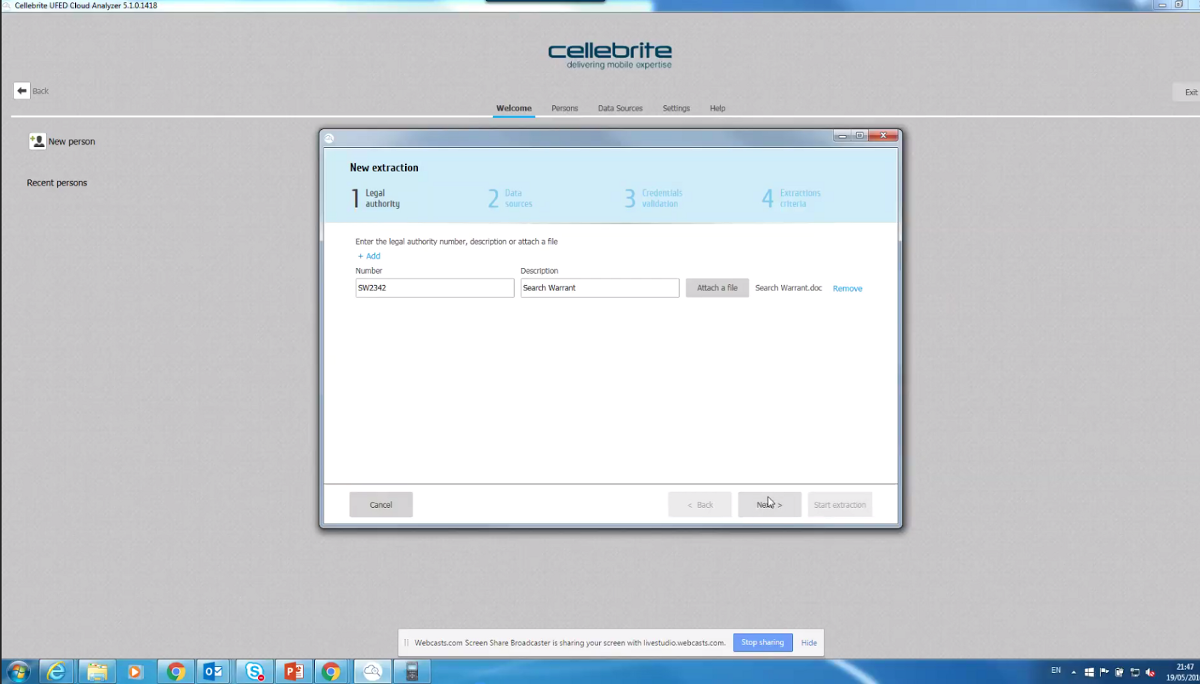Screen dimensions: 1200x684
Task: Remove the attached Search Warrant.doc
Action: tap(847, 289)
